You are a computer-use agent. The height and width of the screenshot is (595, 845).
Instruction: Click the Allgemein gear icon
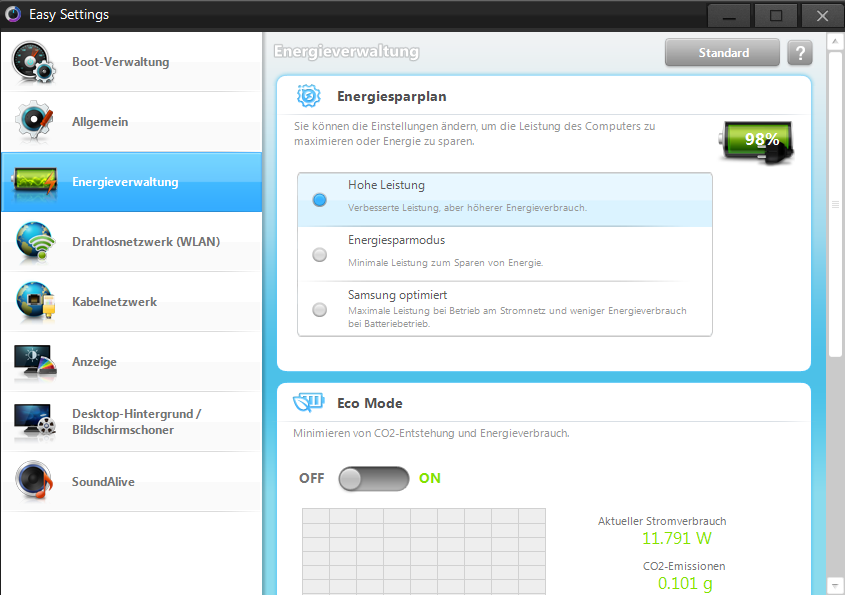[x=34, y=121]
